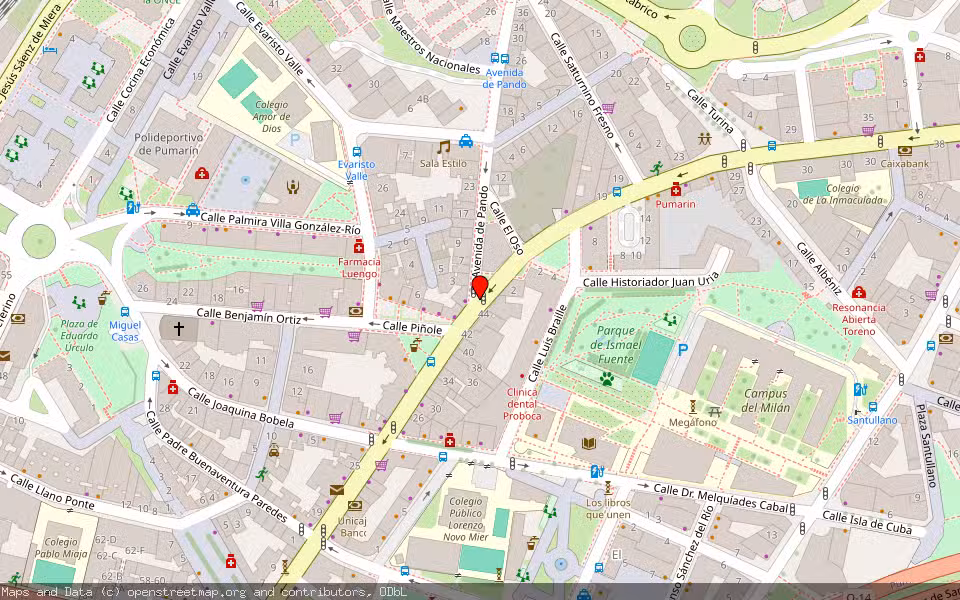960x600 pixels.
Task: Click the Resonancia Abierta Toreno clinic icon
Action: coord(859,292)
